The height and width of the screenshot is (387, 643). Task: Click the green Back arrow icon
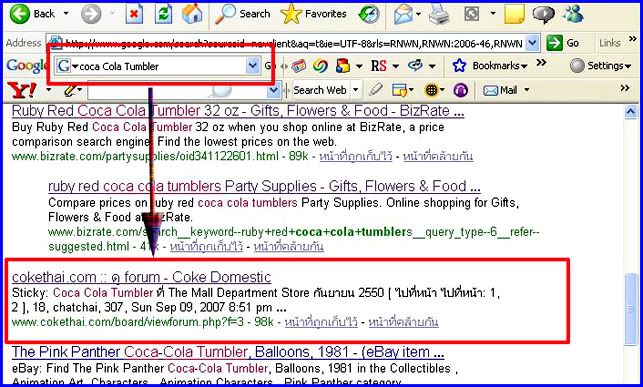(20, 14)
